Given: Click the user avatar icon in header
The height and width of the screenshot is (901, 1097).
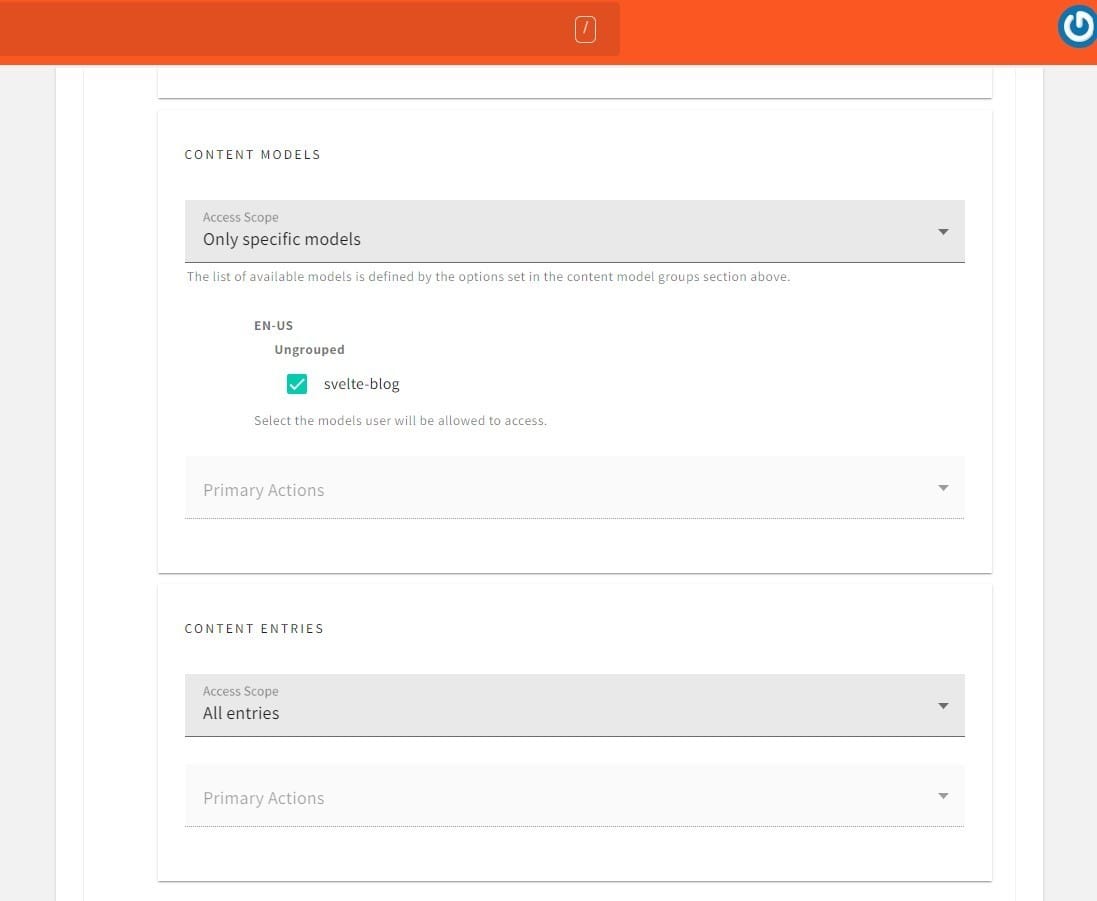Looking at the screenshot, I should (x=1077, y=27).
